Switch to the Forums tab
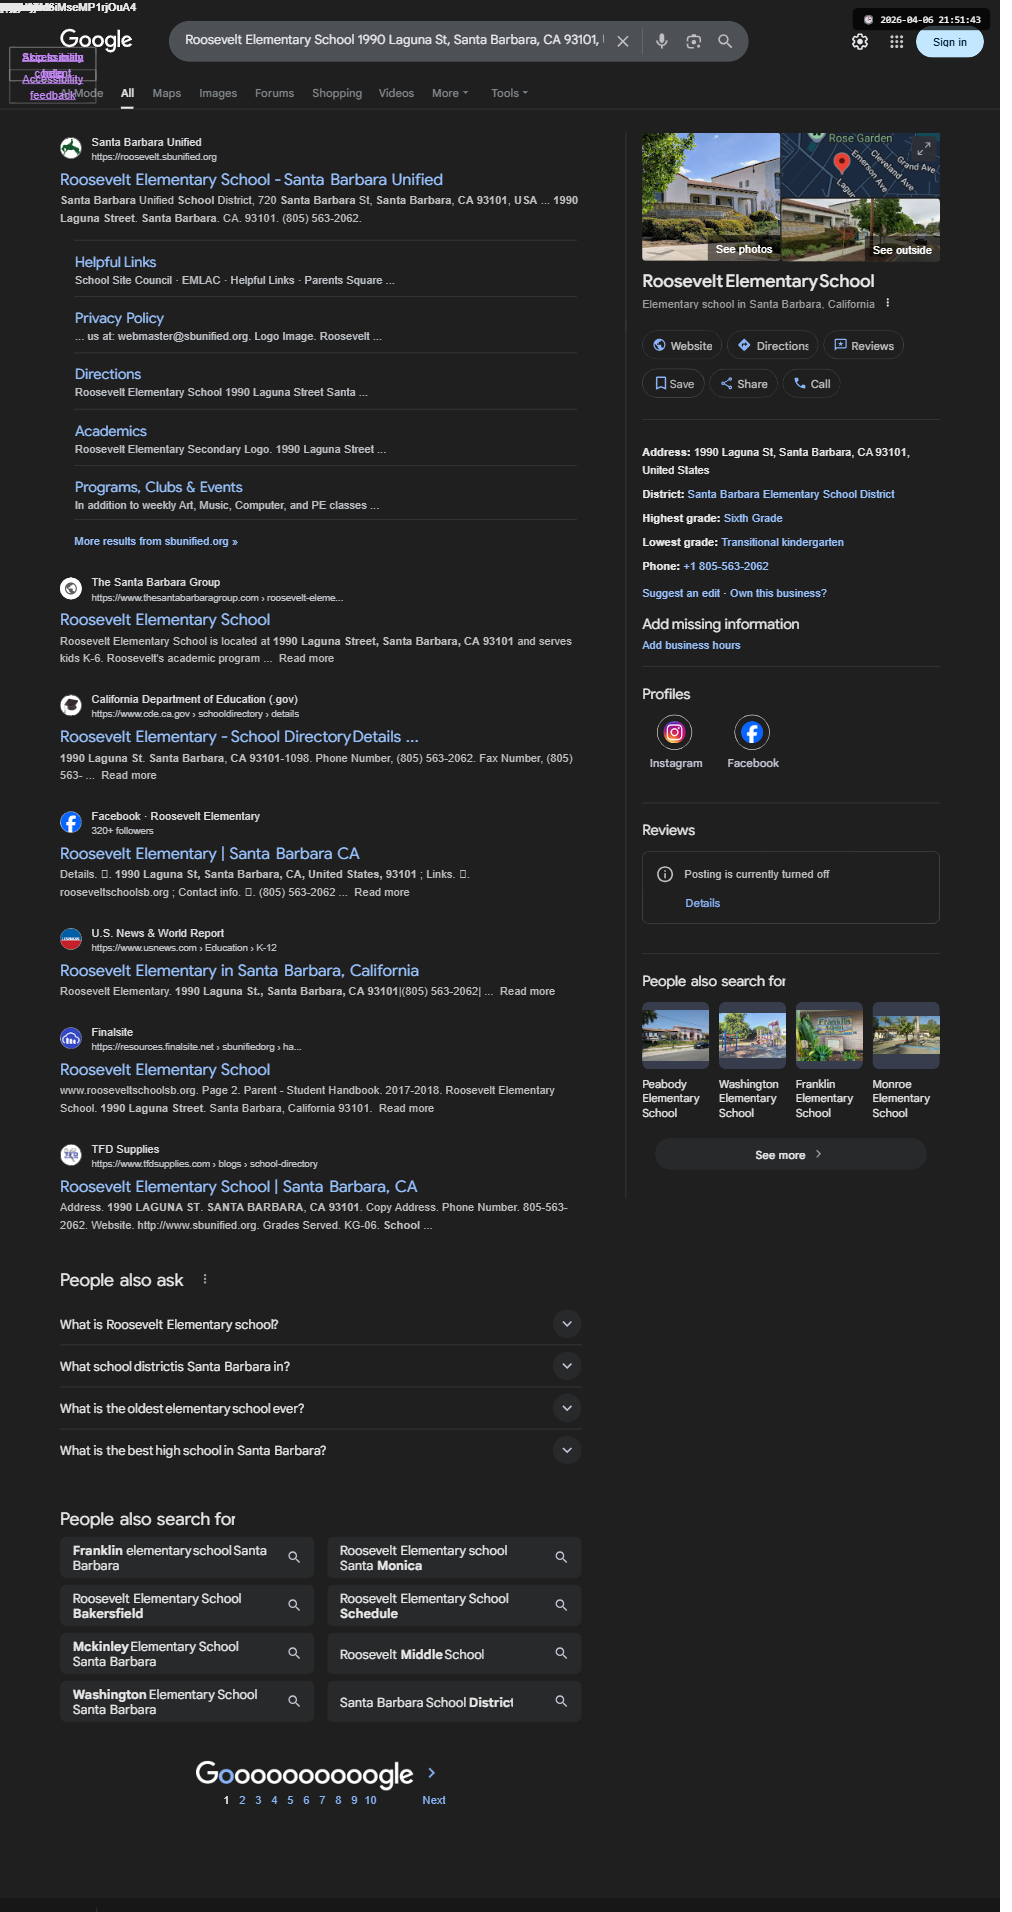This screenshot has height=1912, width=1012. click(x=274, y=93)
